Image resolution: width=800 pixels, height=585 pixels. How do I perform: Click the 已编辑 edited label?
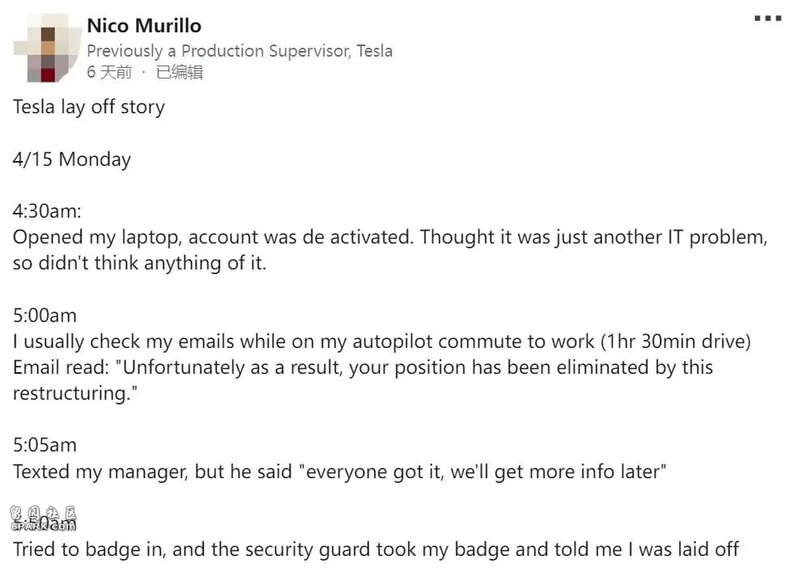pyautogui.click(x=180, y=72)
